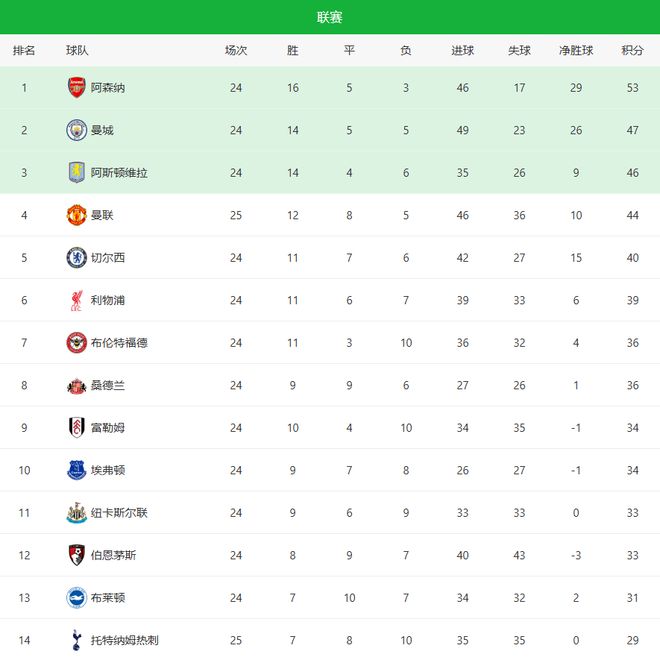Click the Newcastle United crest icon
Screen dimensions: 660x660
click(77, 513)
